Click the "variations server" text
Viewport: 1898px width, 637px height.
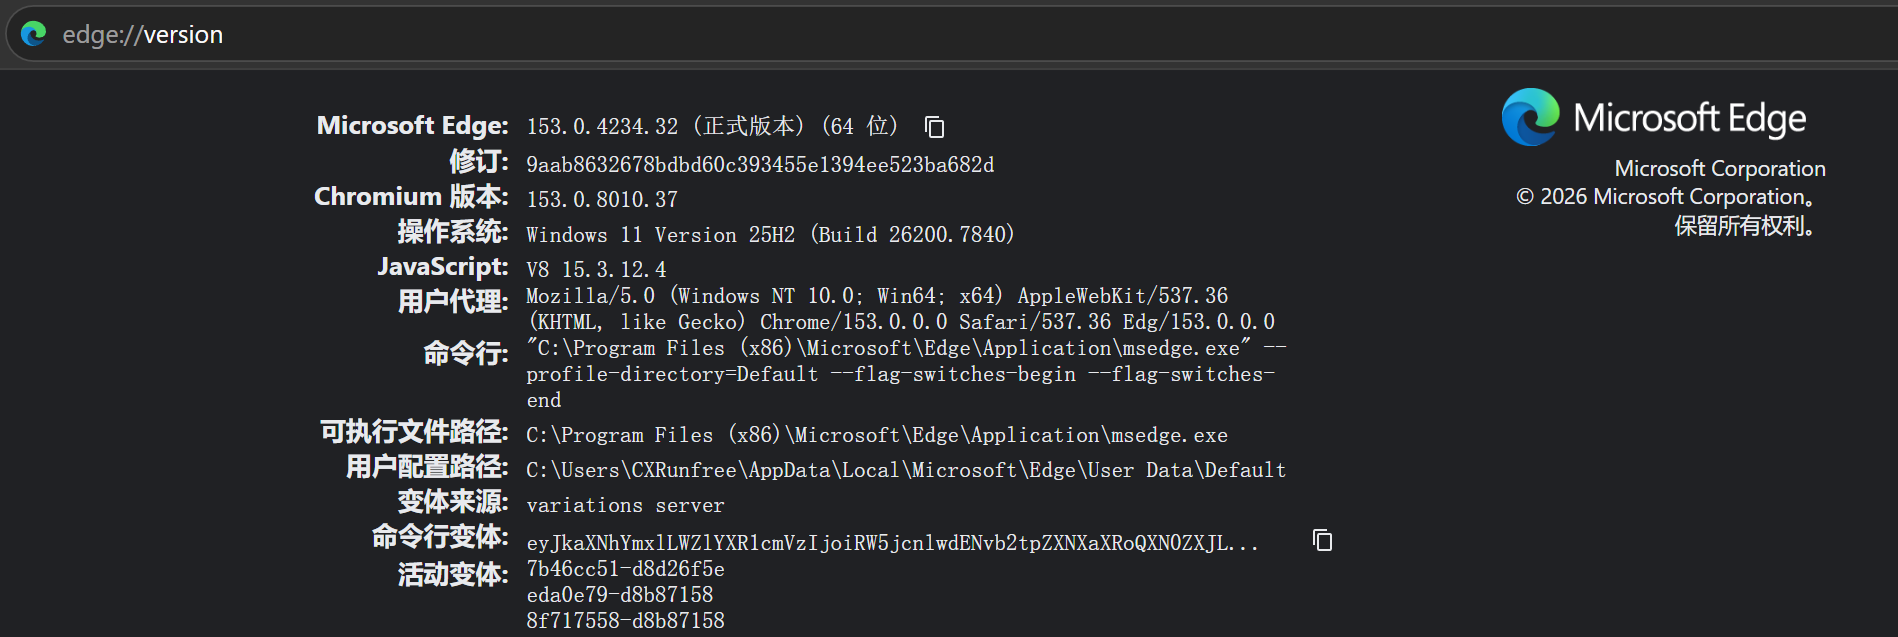[x=625, y=506]
